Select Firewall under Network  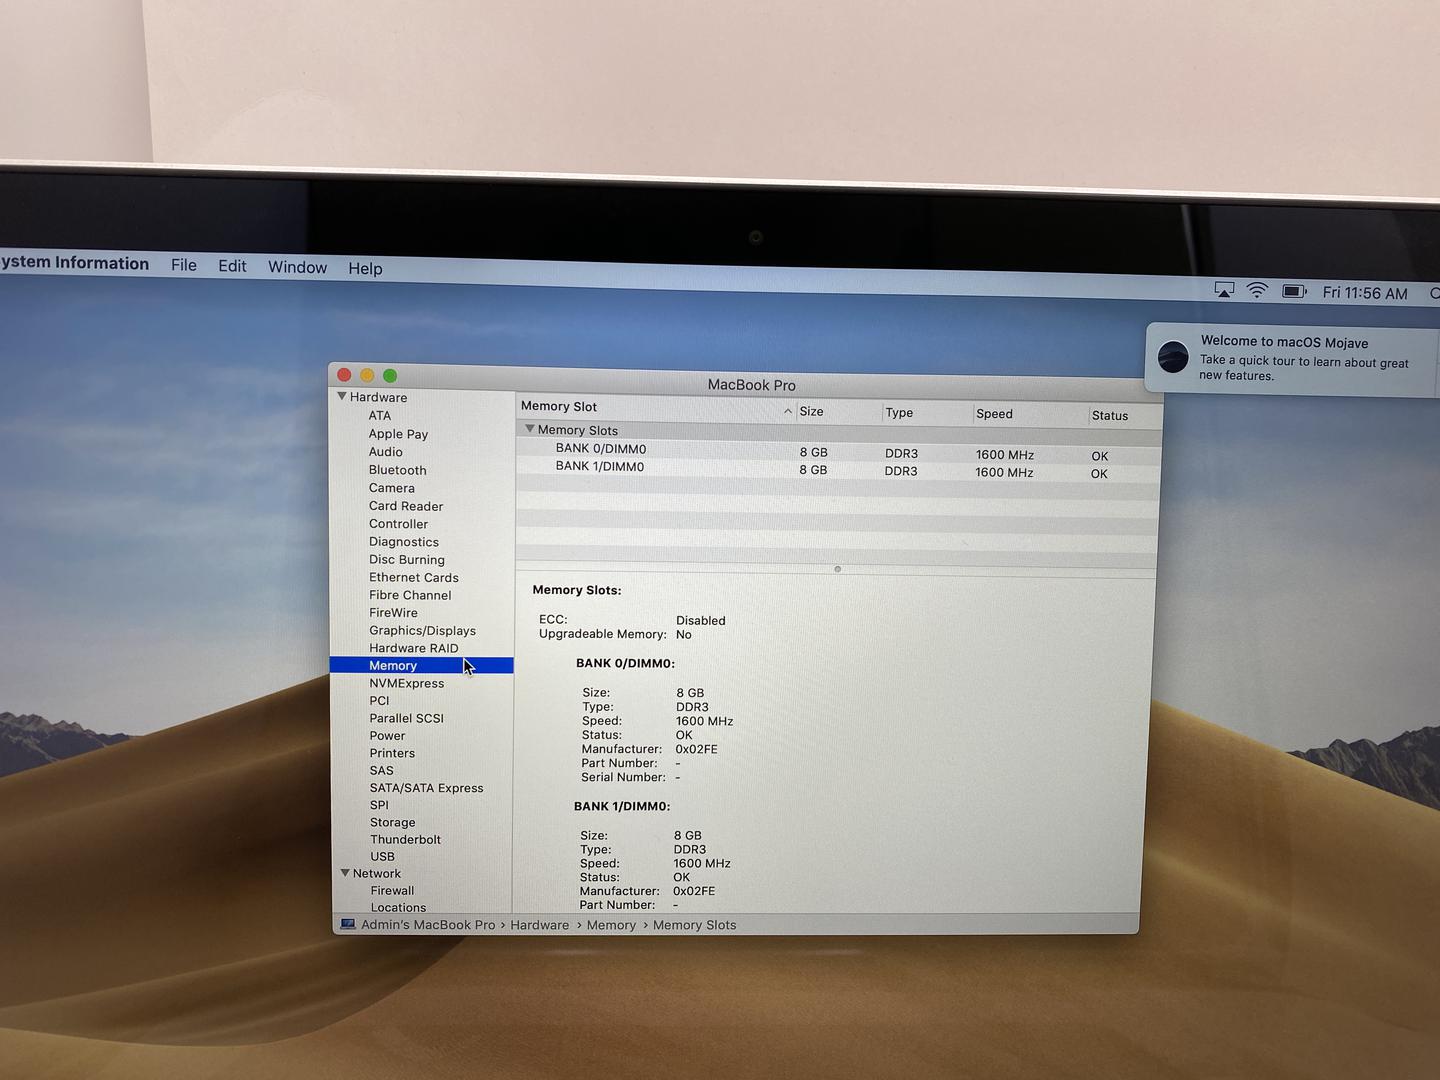tap(392, 890)
